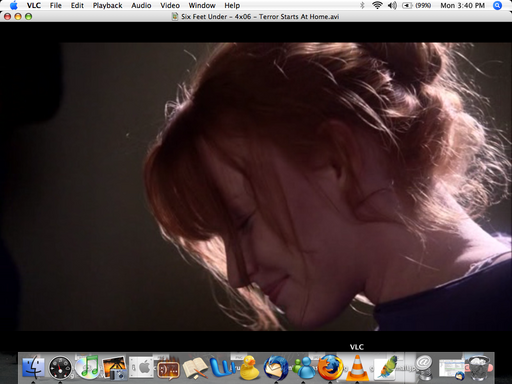Click the VLC cone icon in Dock
Image resolution: width=512 pixels, height=384 pixels.
coord(357,368)
